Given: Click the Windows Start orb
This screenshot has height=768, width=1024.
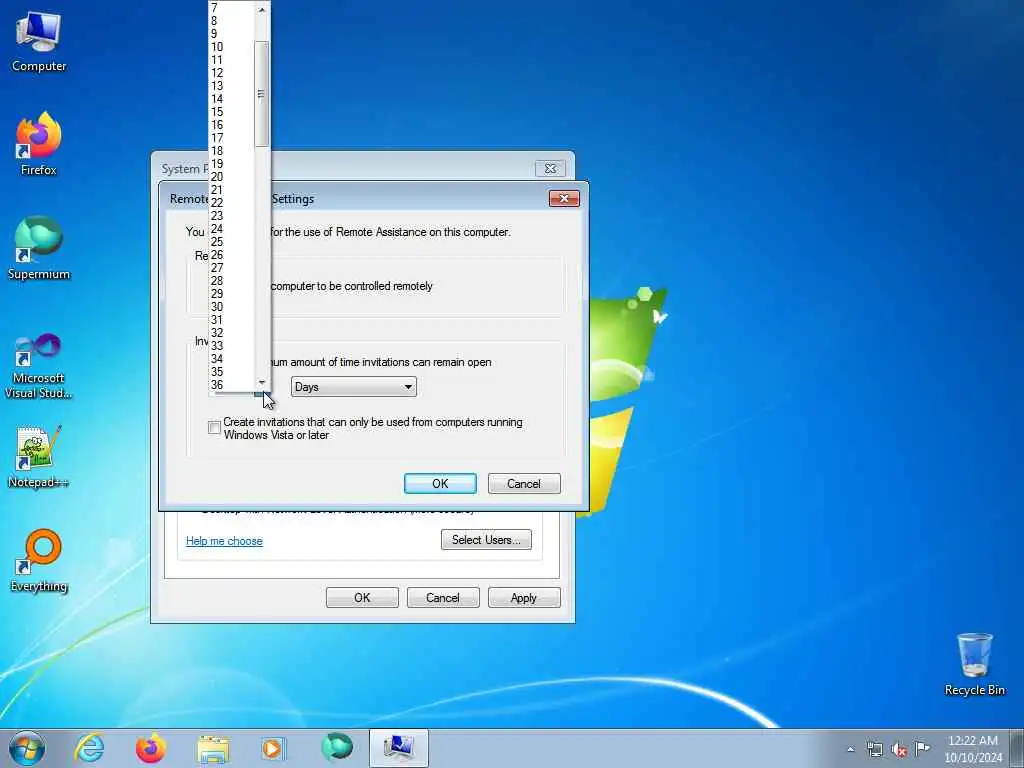Looking at the screenshot, I should 27,748.
